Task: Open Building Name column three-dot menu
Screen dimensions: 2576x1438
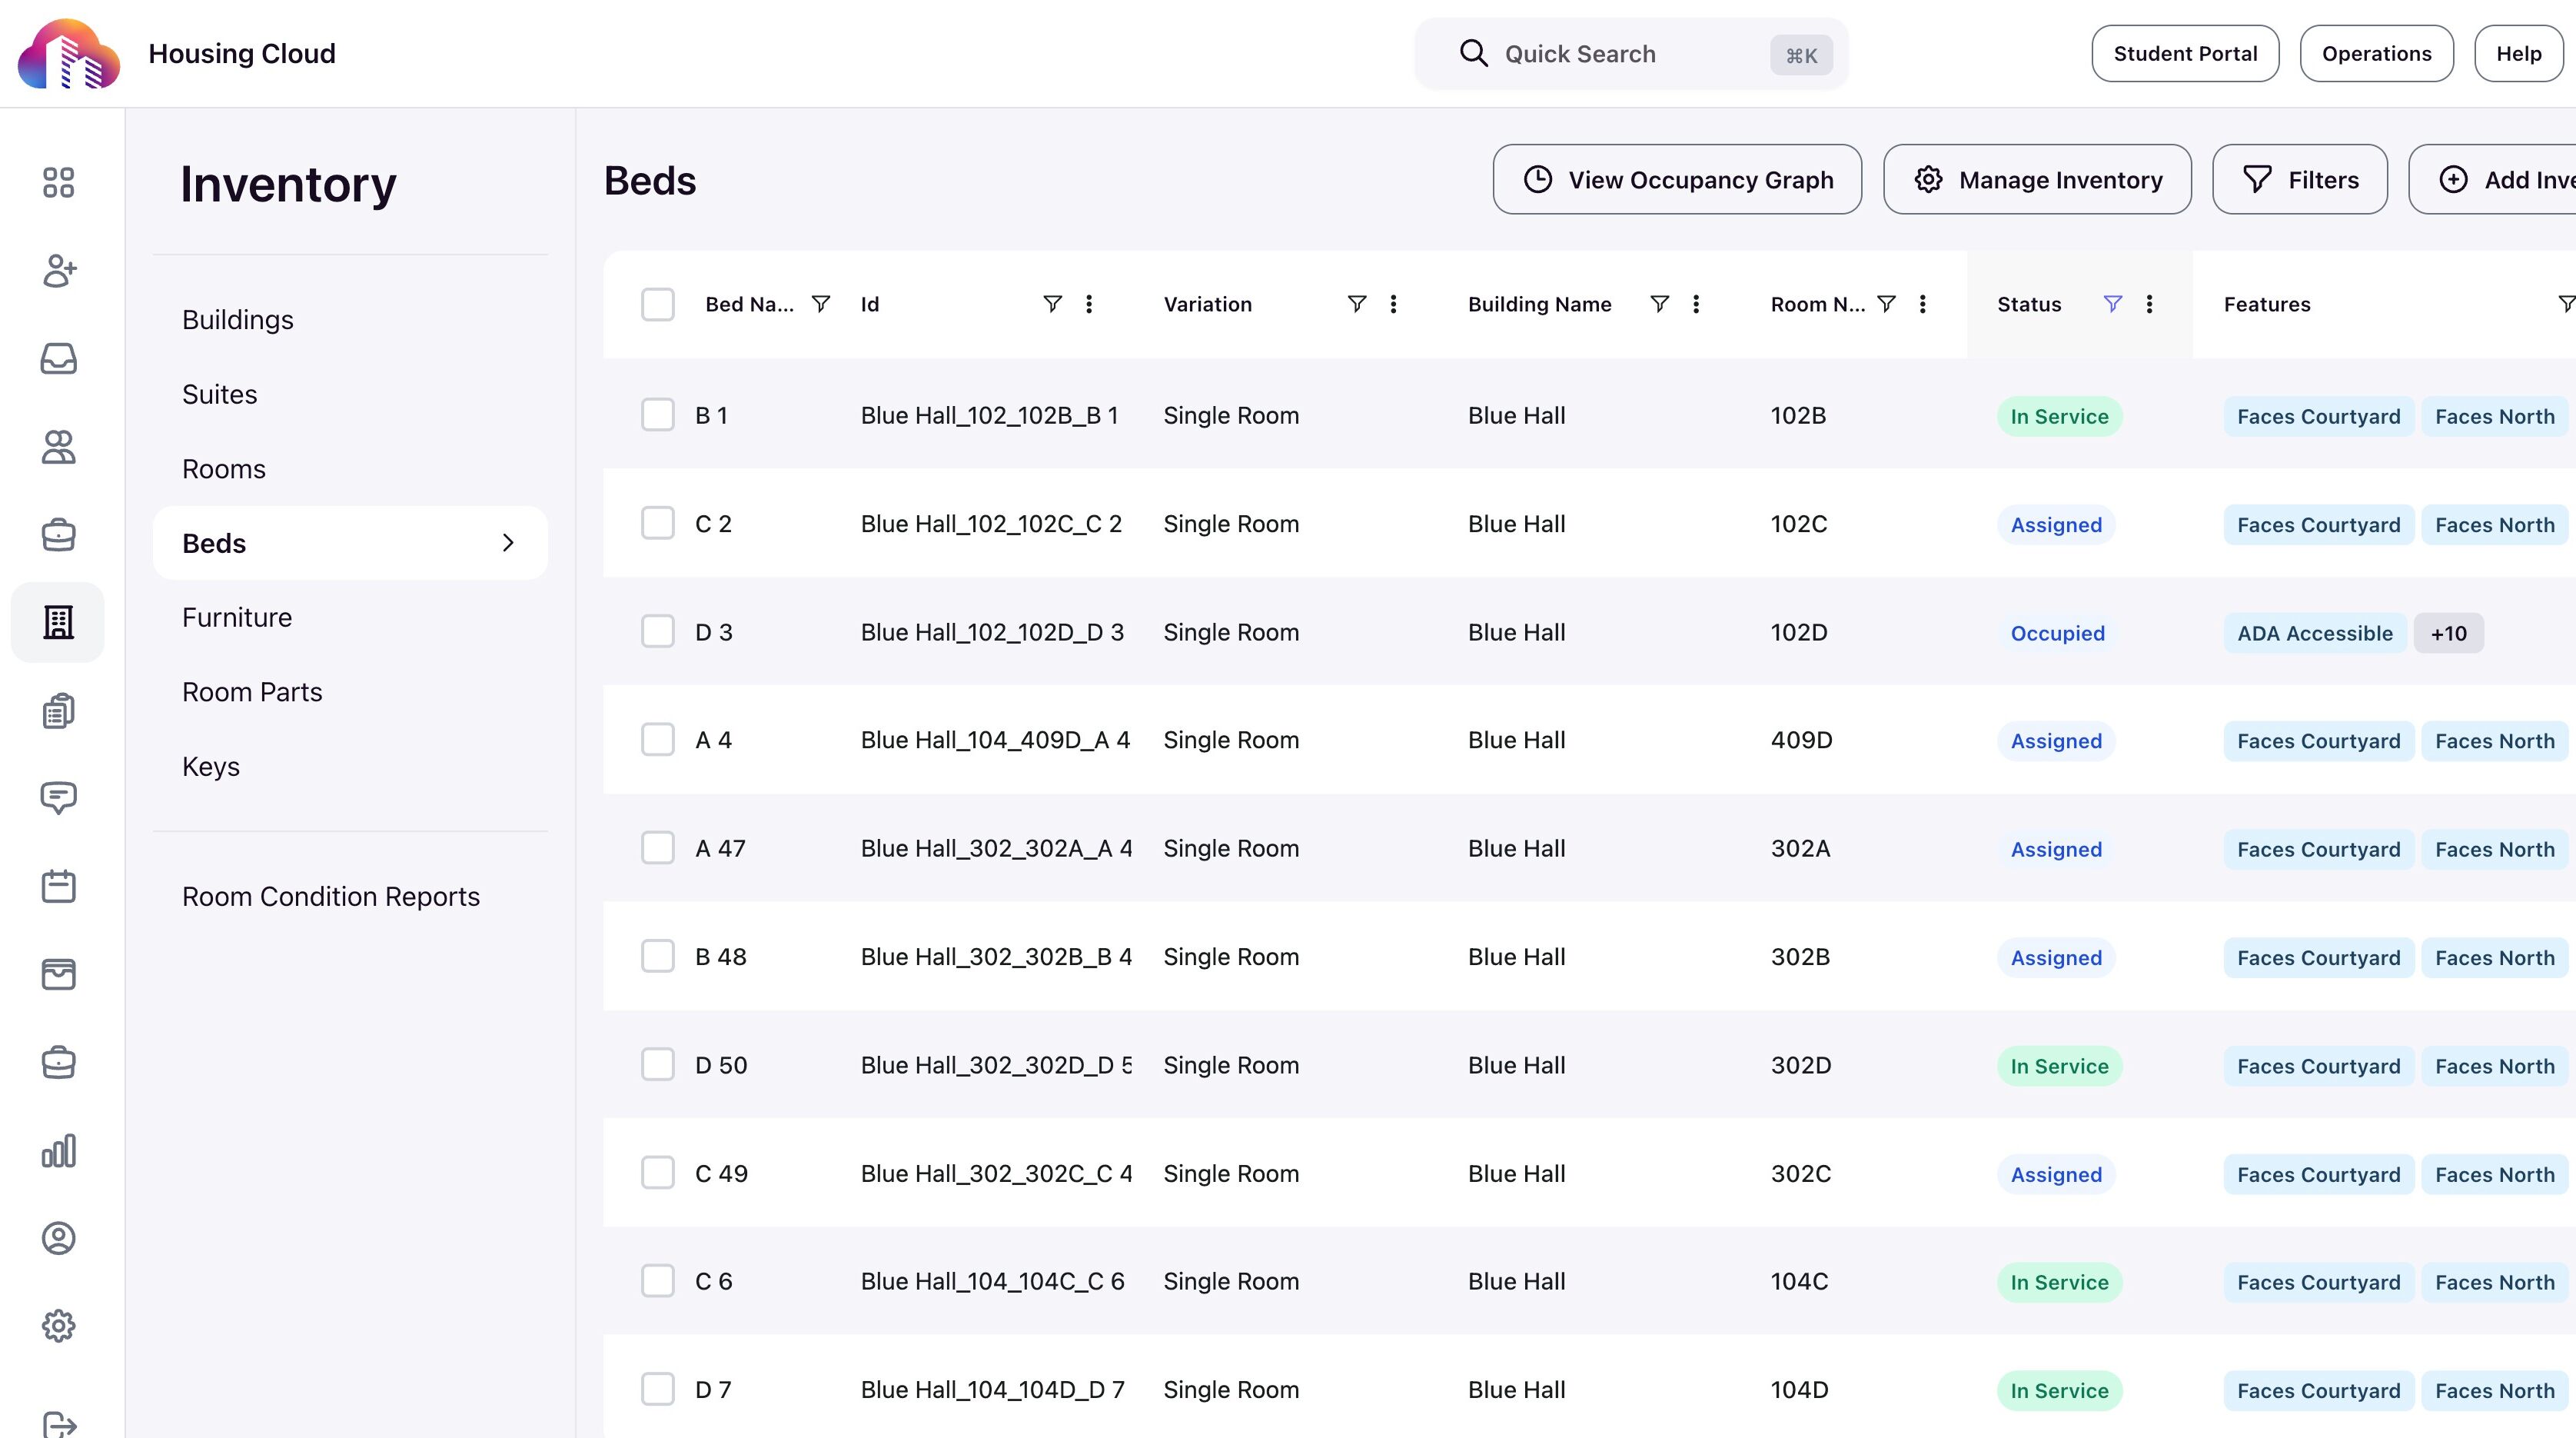Action: (x=1696, y=304)
